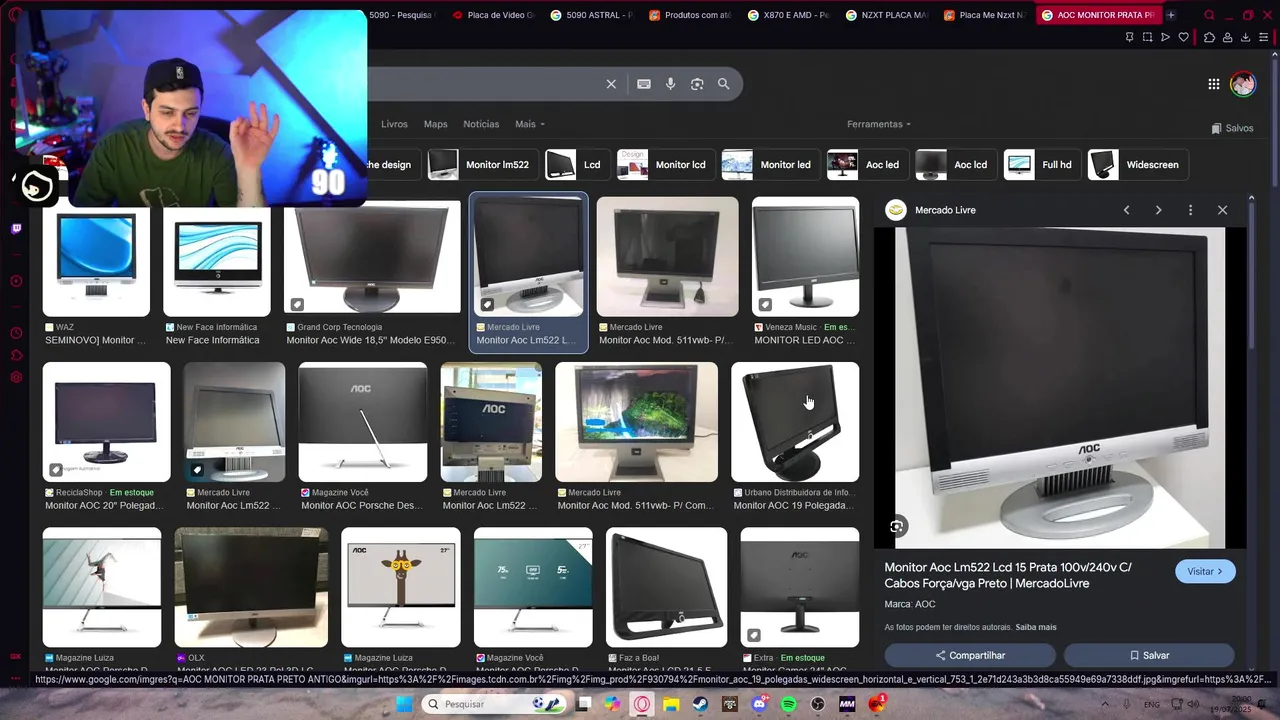This screenshot has width=1280, height=720.
Task: Filter by the Aoc lcd chip
Action: [955, 164]
